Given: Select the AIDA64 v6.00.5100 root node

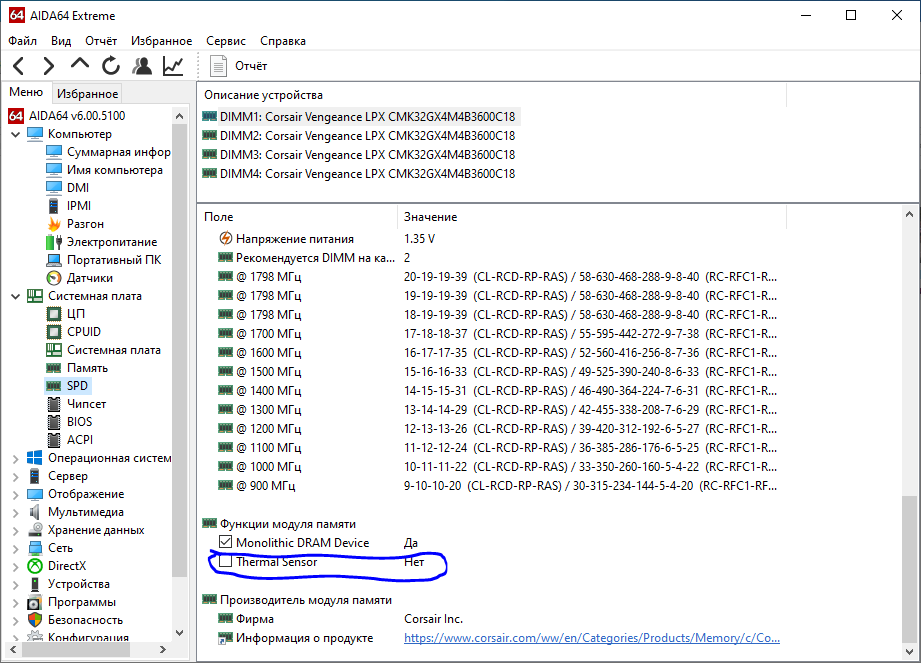Looking at the screenshot, I should coord(66,116).
